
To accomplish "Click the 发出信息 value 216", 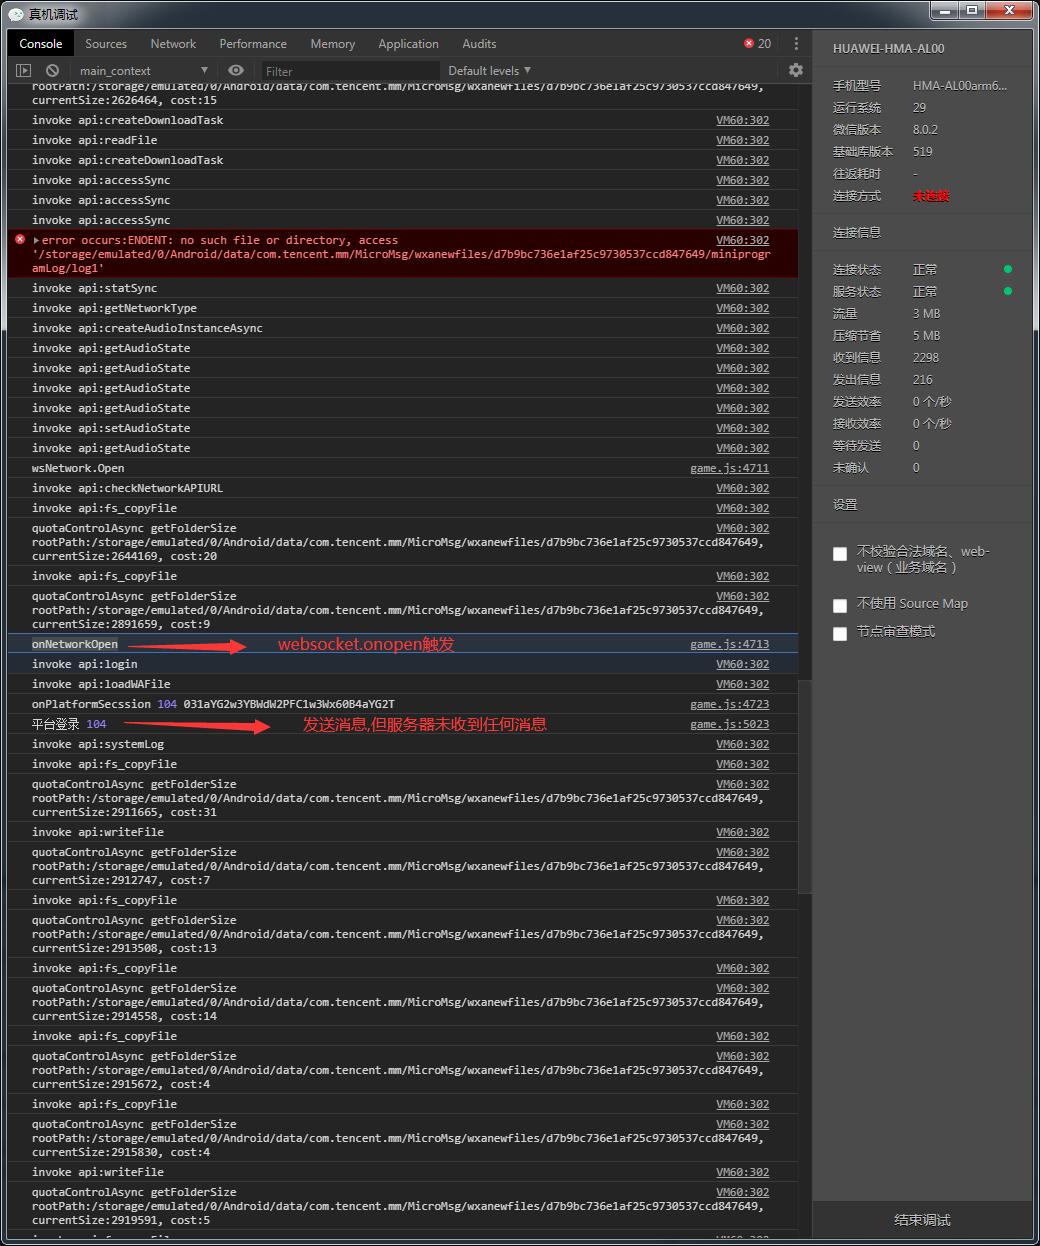I will point(923,379).
